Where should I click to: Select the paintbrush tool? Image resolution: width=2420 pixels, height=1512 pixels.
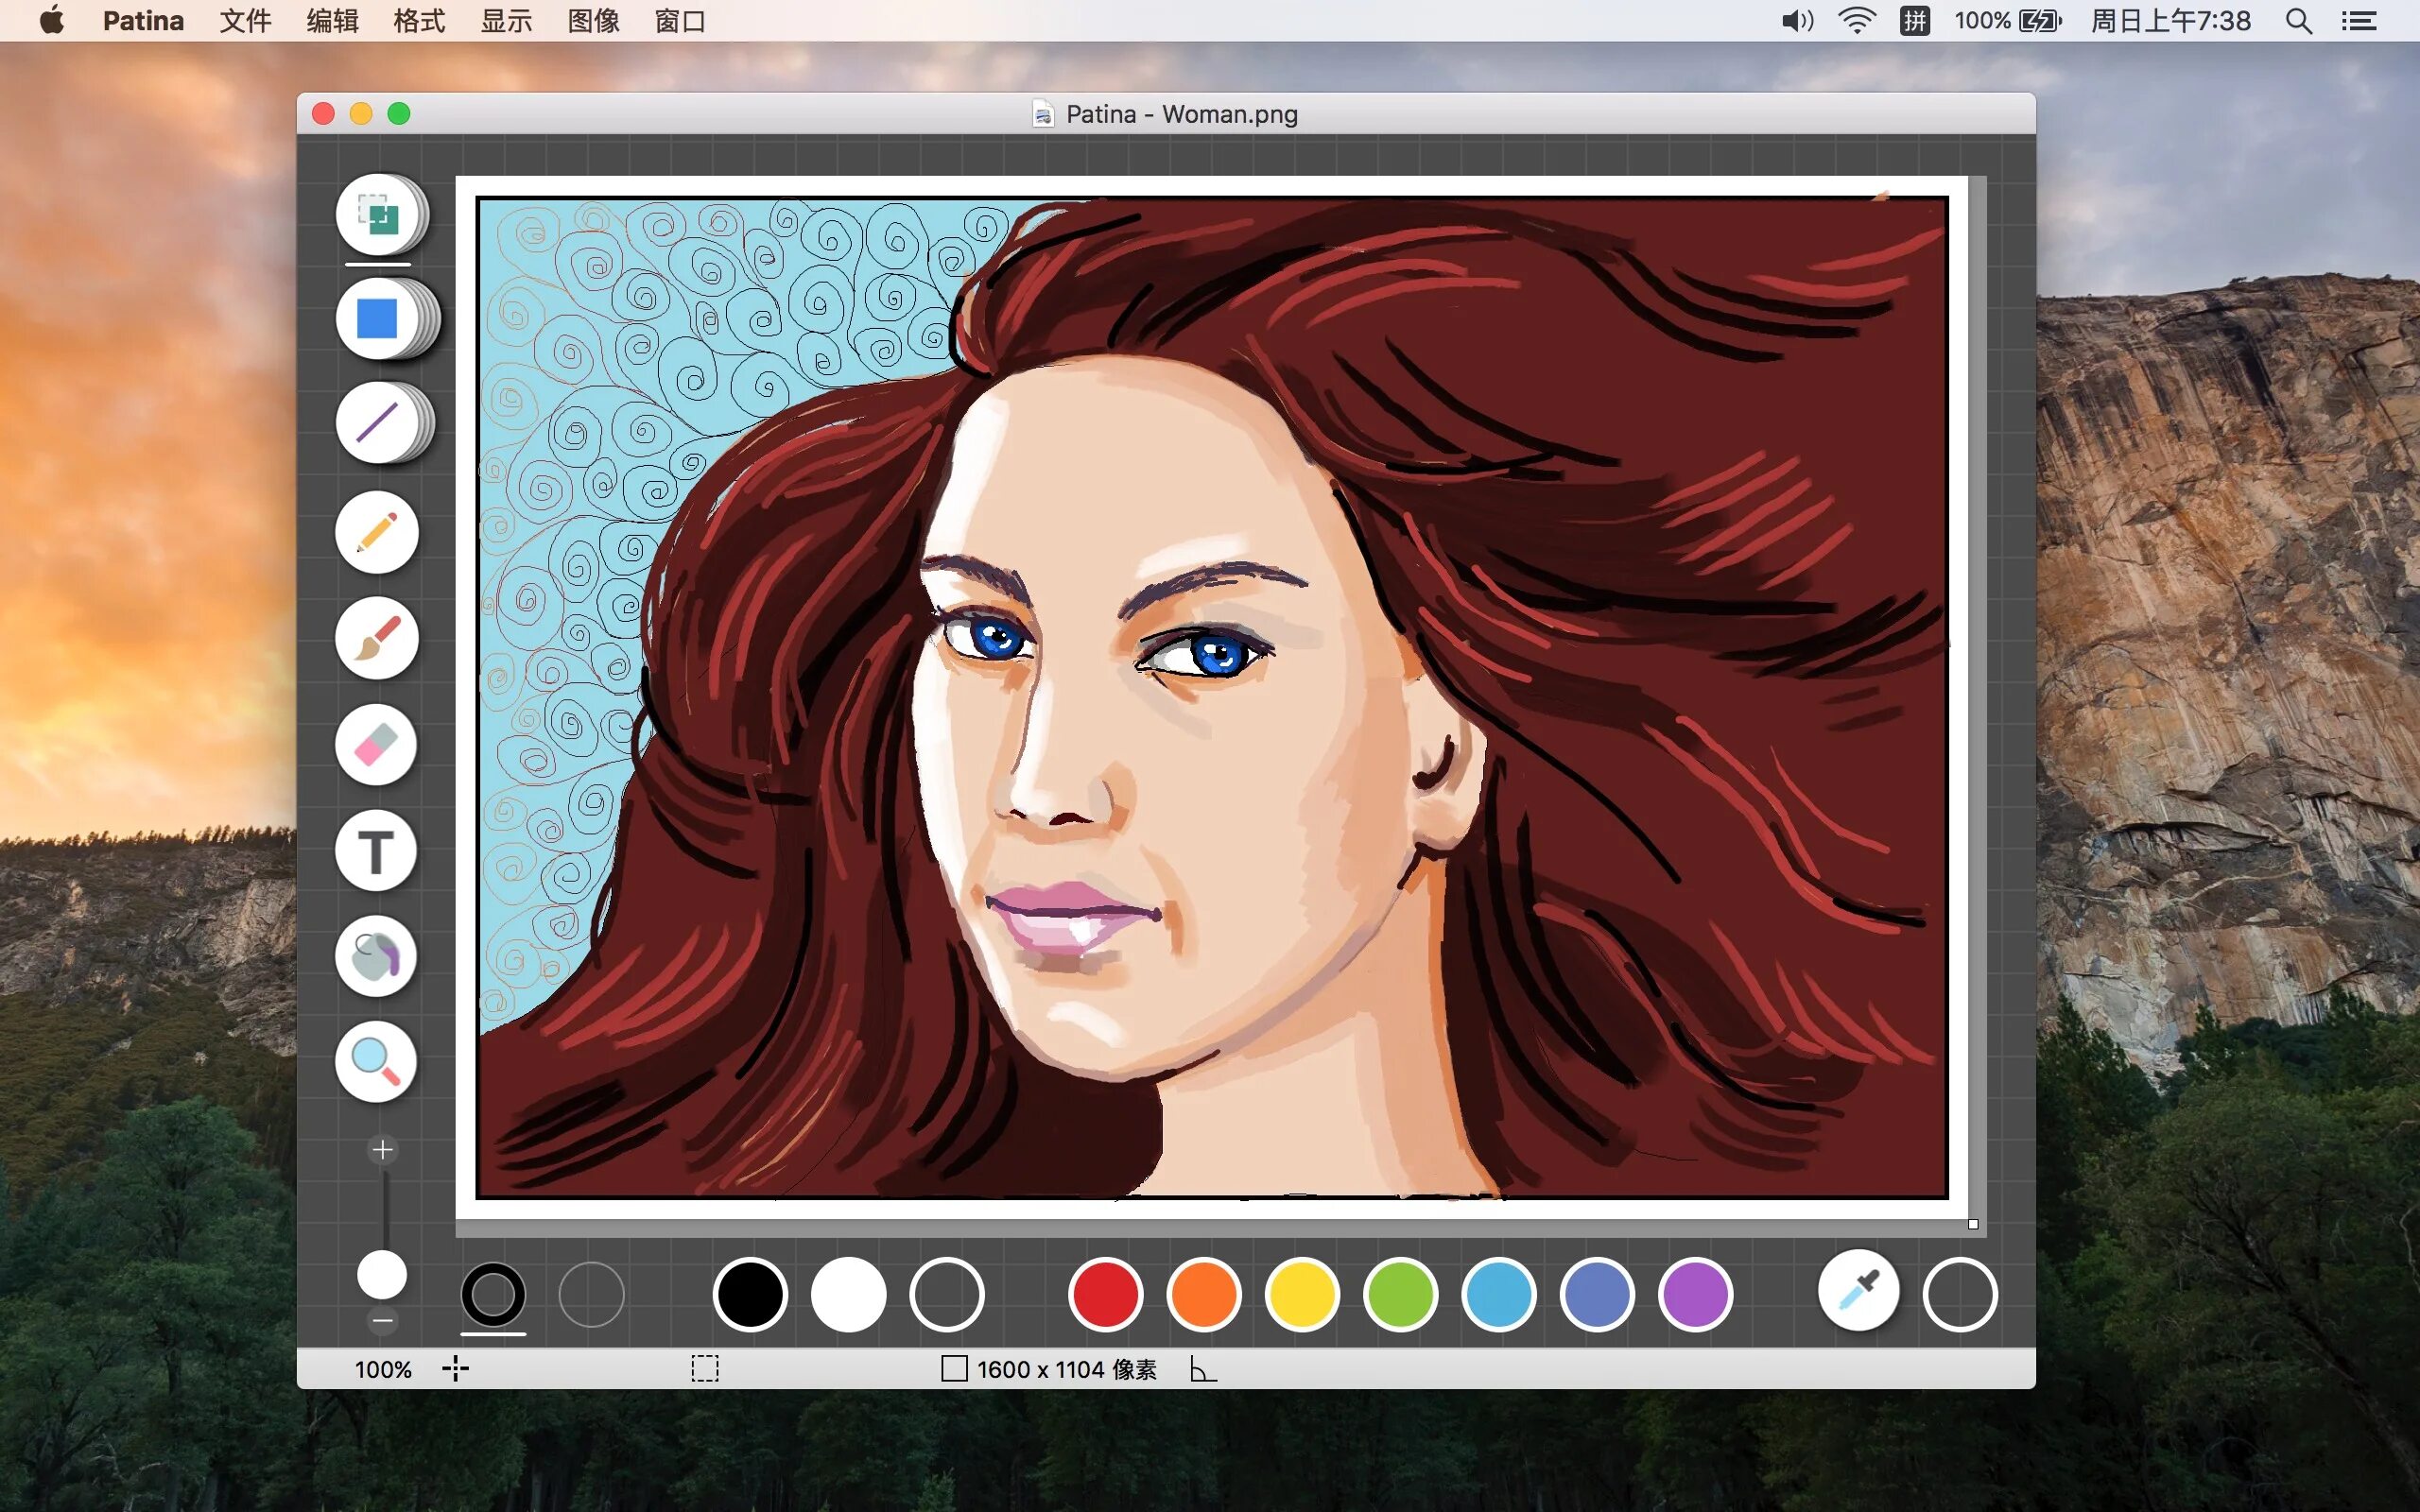pos(377,638)
